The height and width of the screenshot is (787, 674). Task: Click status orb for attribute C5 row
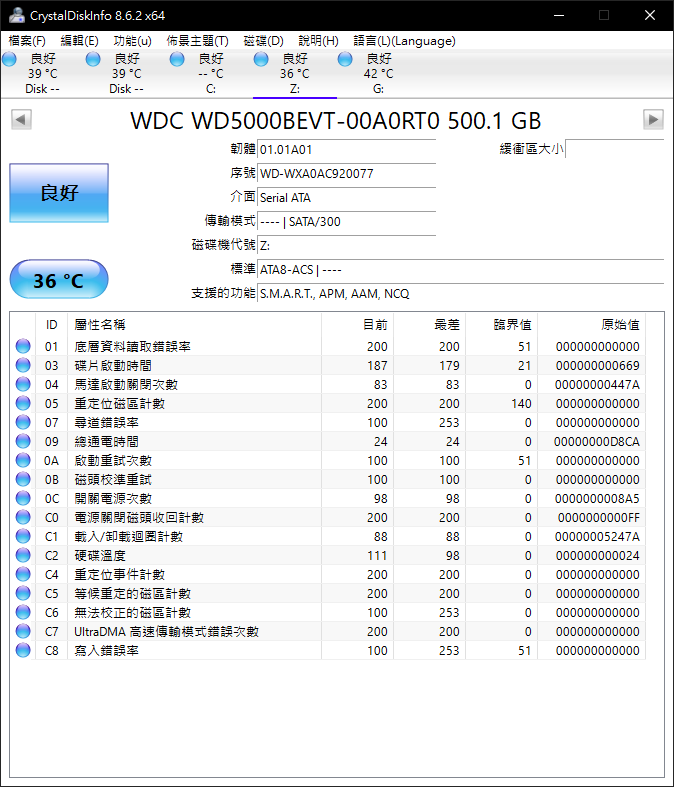(x=23, y=593)
